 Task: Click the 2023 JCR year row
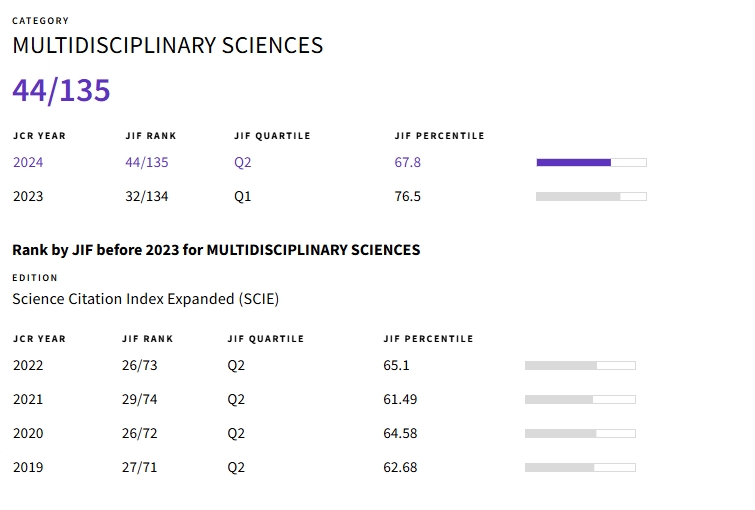[28, 196]
